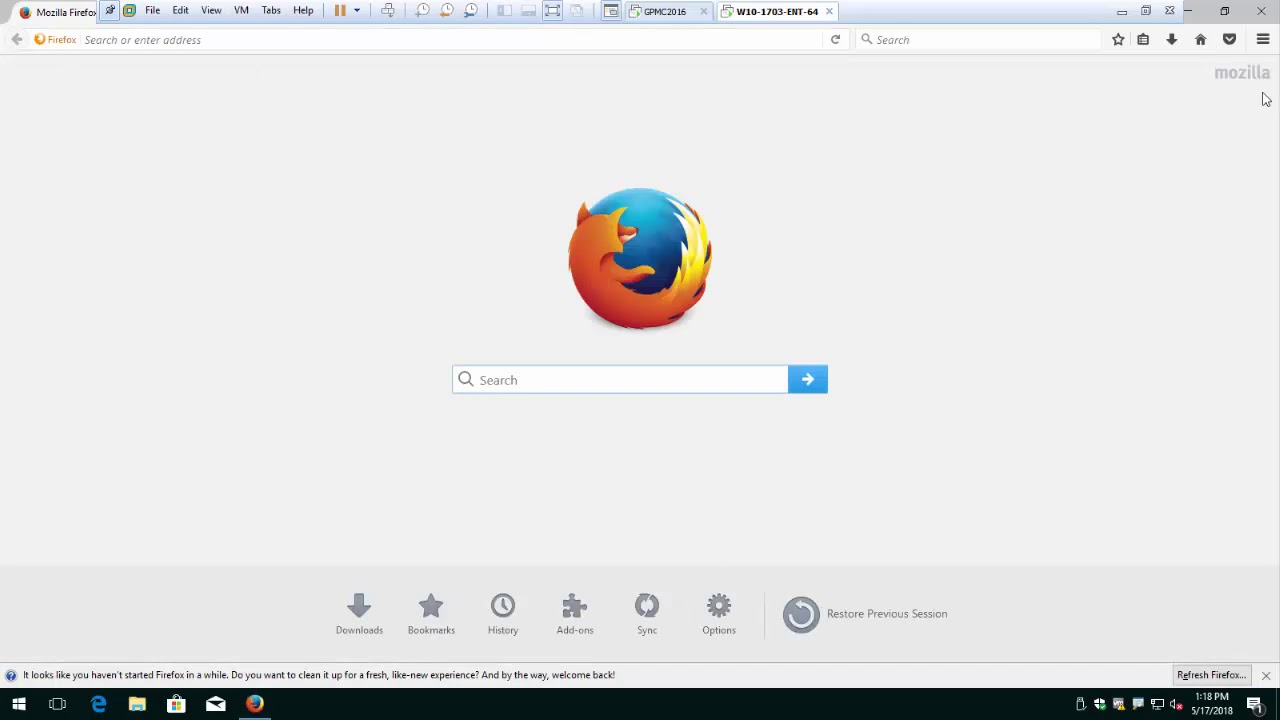This screenshot has height=720, width=1280.
Task: Open the bookmarks list icon in toolbar
Action: [1143, 40]
